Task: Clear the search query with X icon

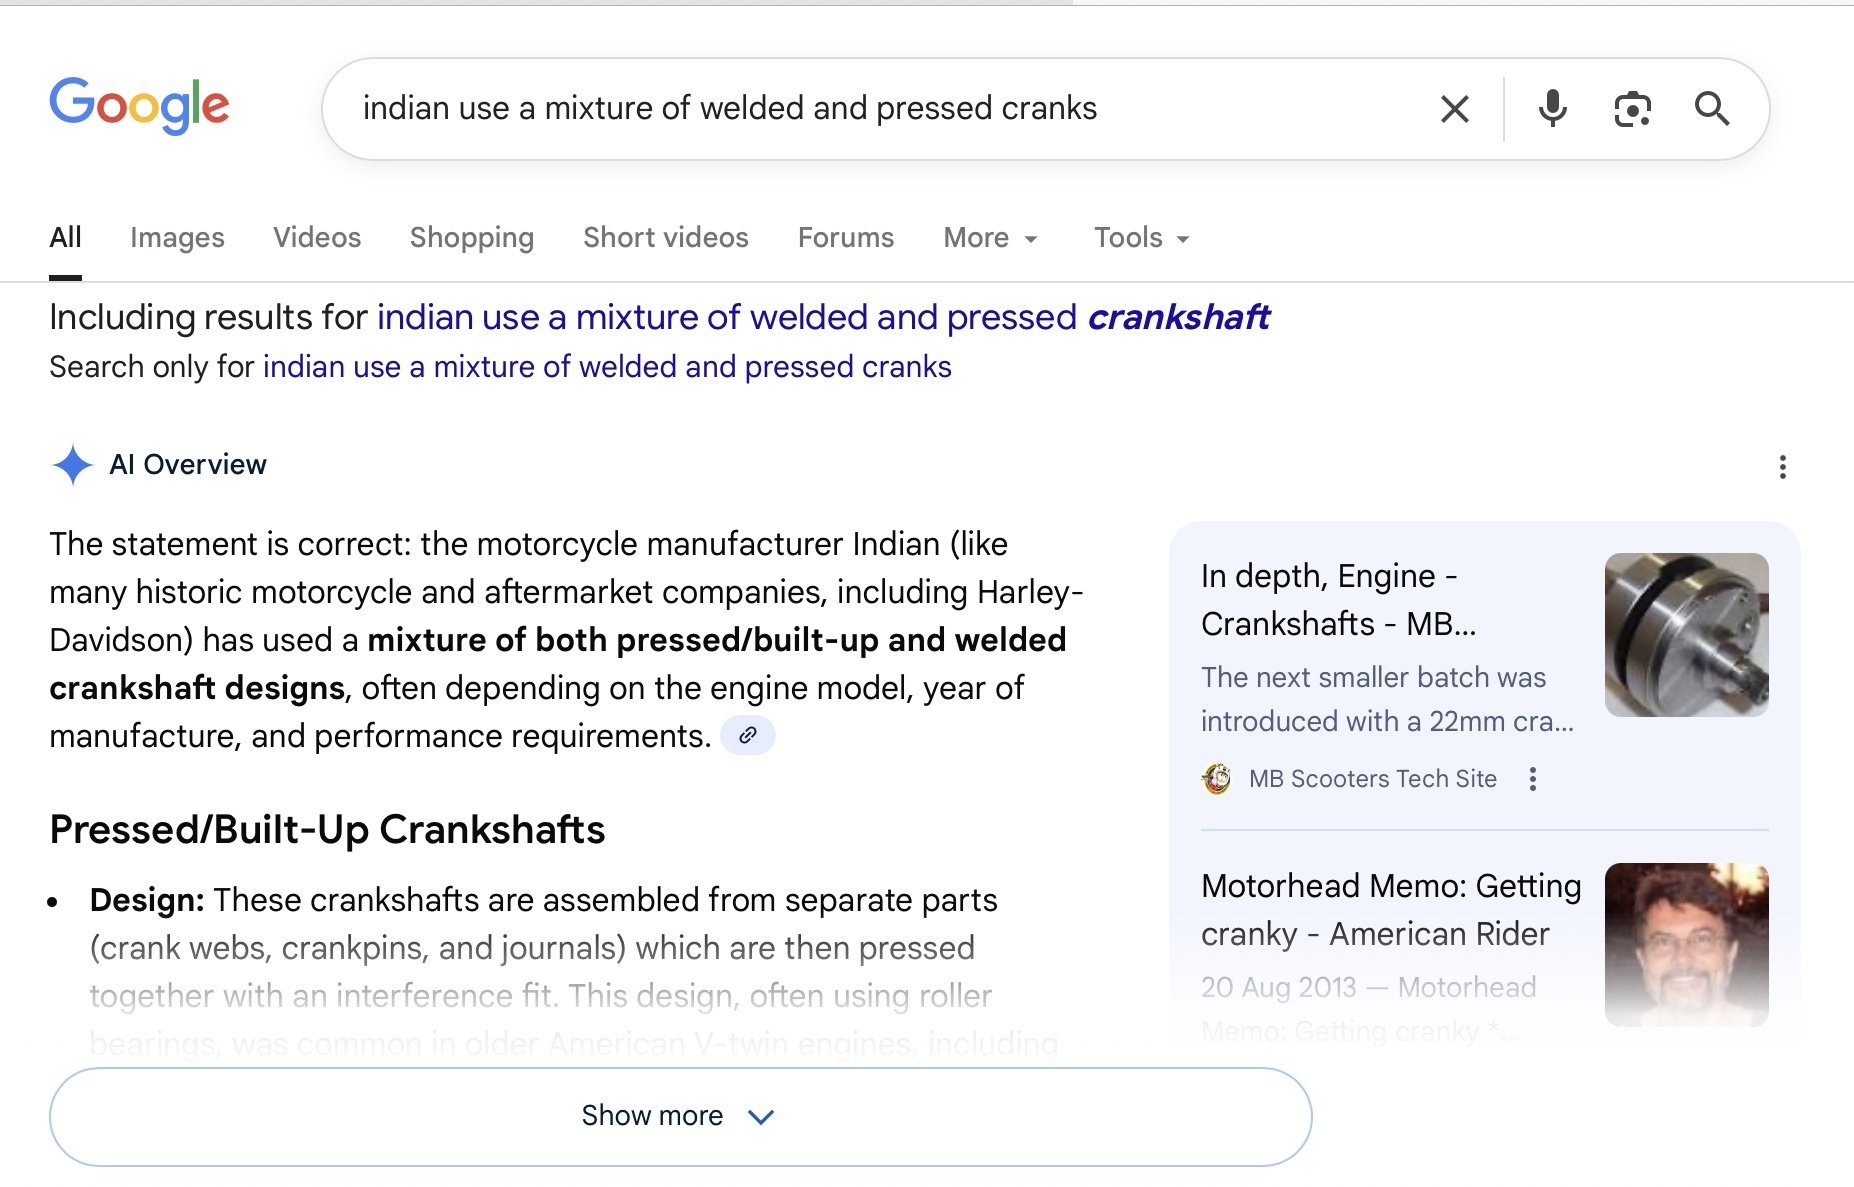Action: click(1454, 109)
